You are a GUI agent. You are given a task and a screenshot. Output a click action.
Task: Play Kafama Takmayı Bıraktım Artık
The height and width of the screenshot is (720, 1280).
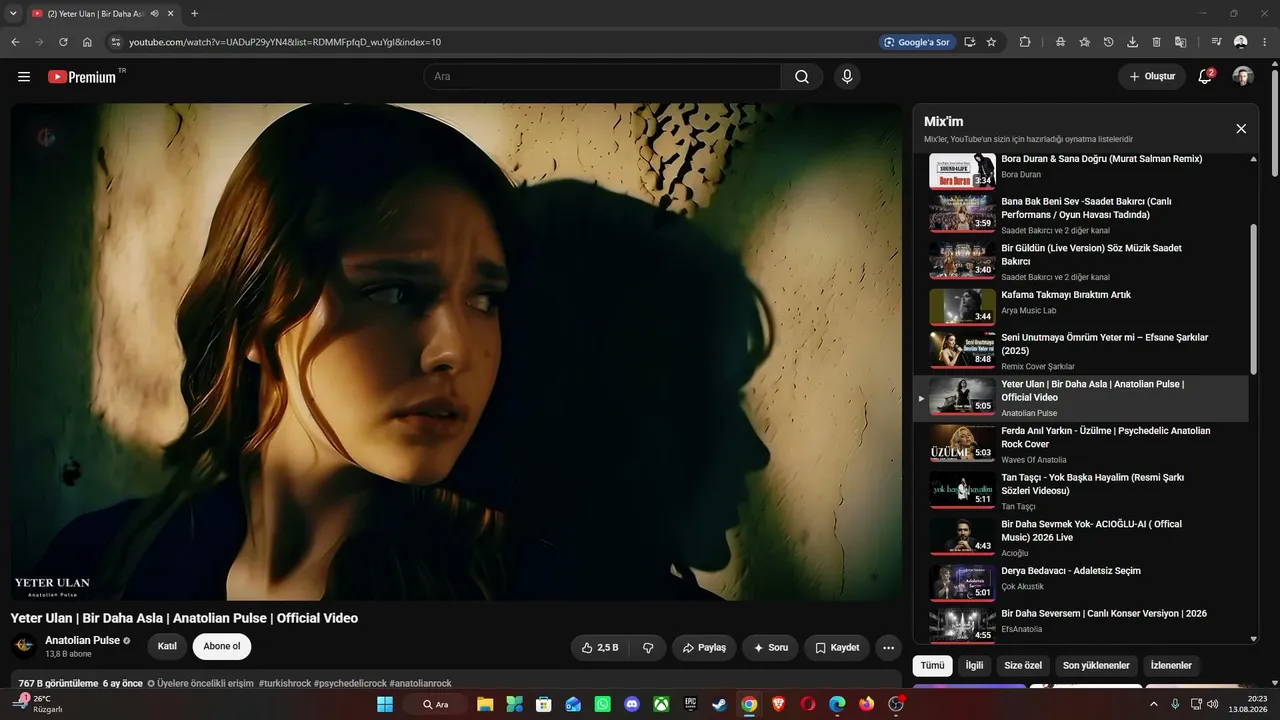[1082, 307]
